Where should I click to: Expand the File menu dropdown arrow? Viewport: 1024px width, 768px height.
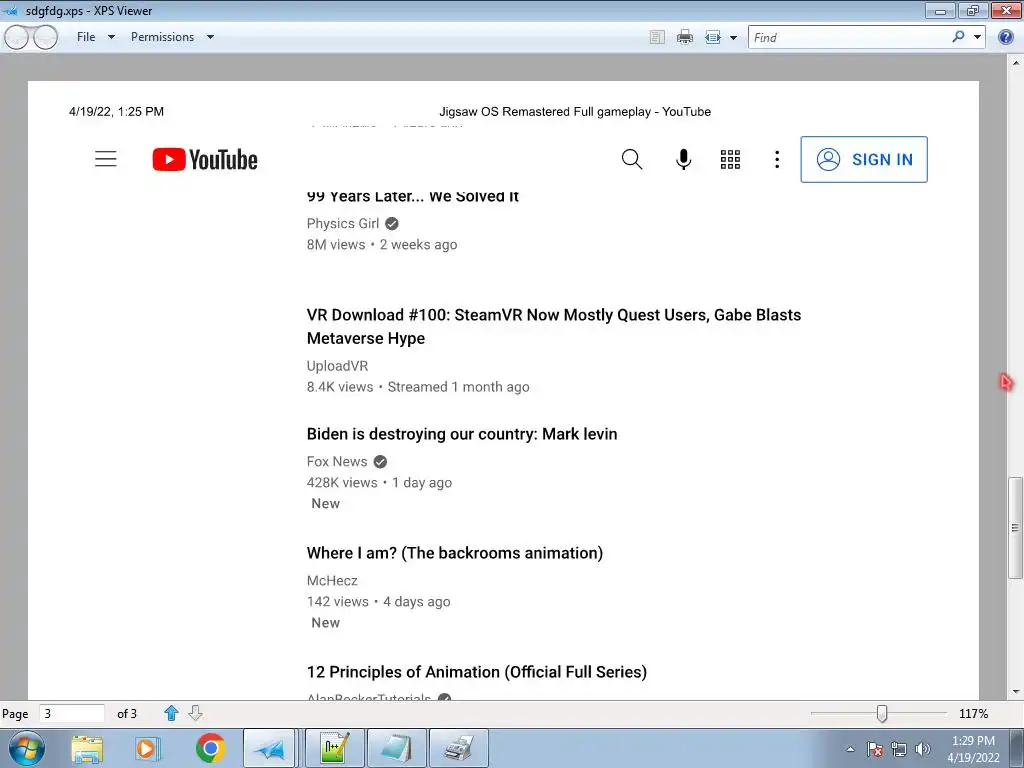pos(111,37)
